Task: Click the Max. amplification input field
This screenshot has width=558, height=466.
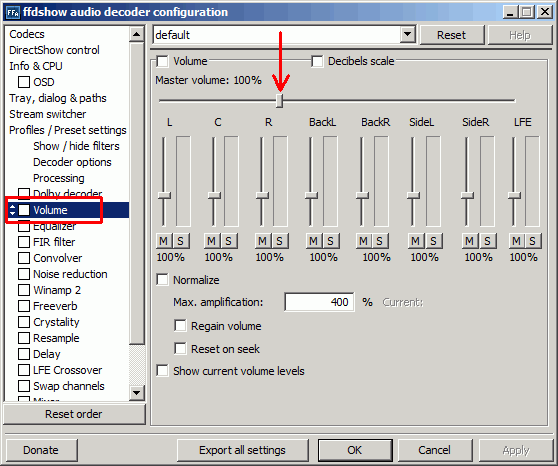Action: click(x=319, y=302)
